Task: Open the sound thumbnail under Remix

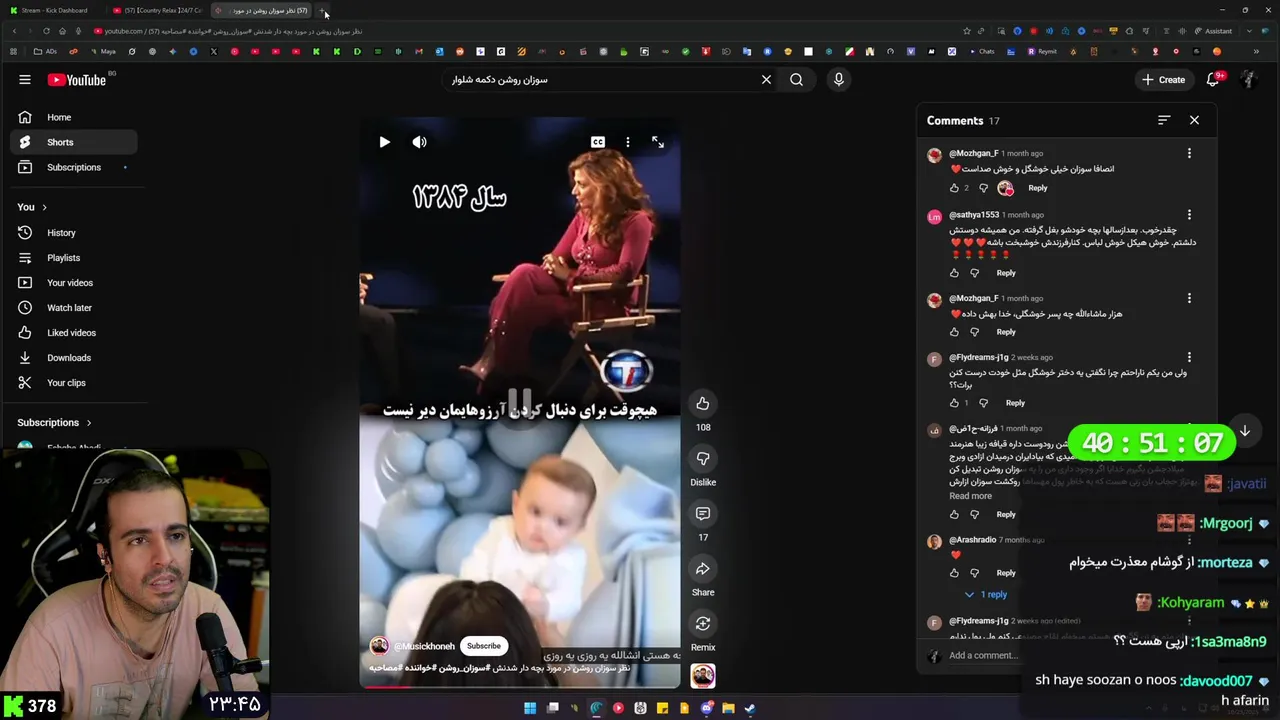Action: click(x=703, y=677)
